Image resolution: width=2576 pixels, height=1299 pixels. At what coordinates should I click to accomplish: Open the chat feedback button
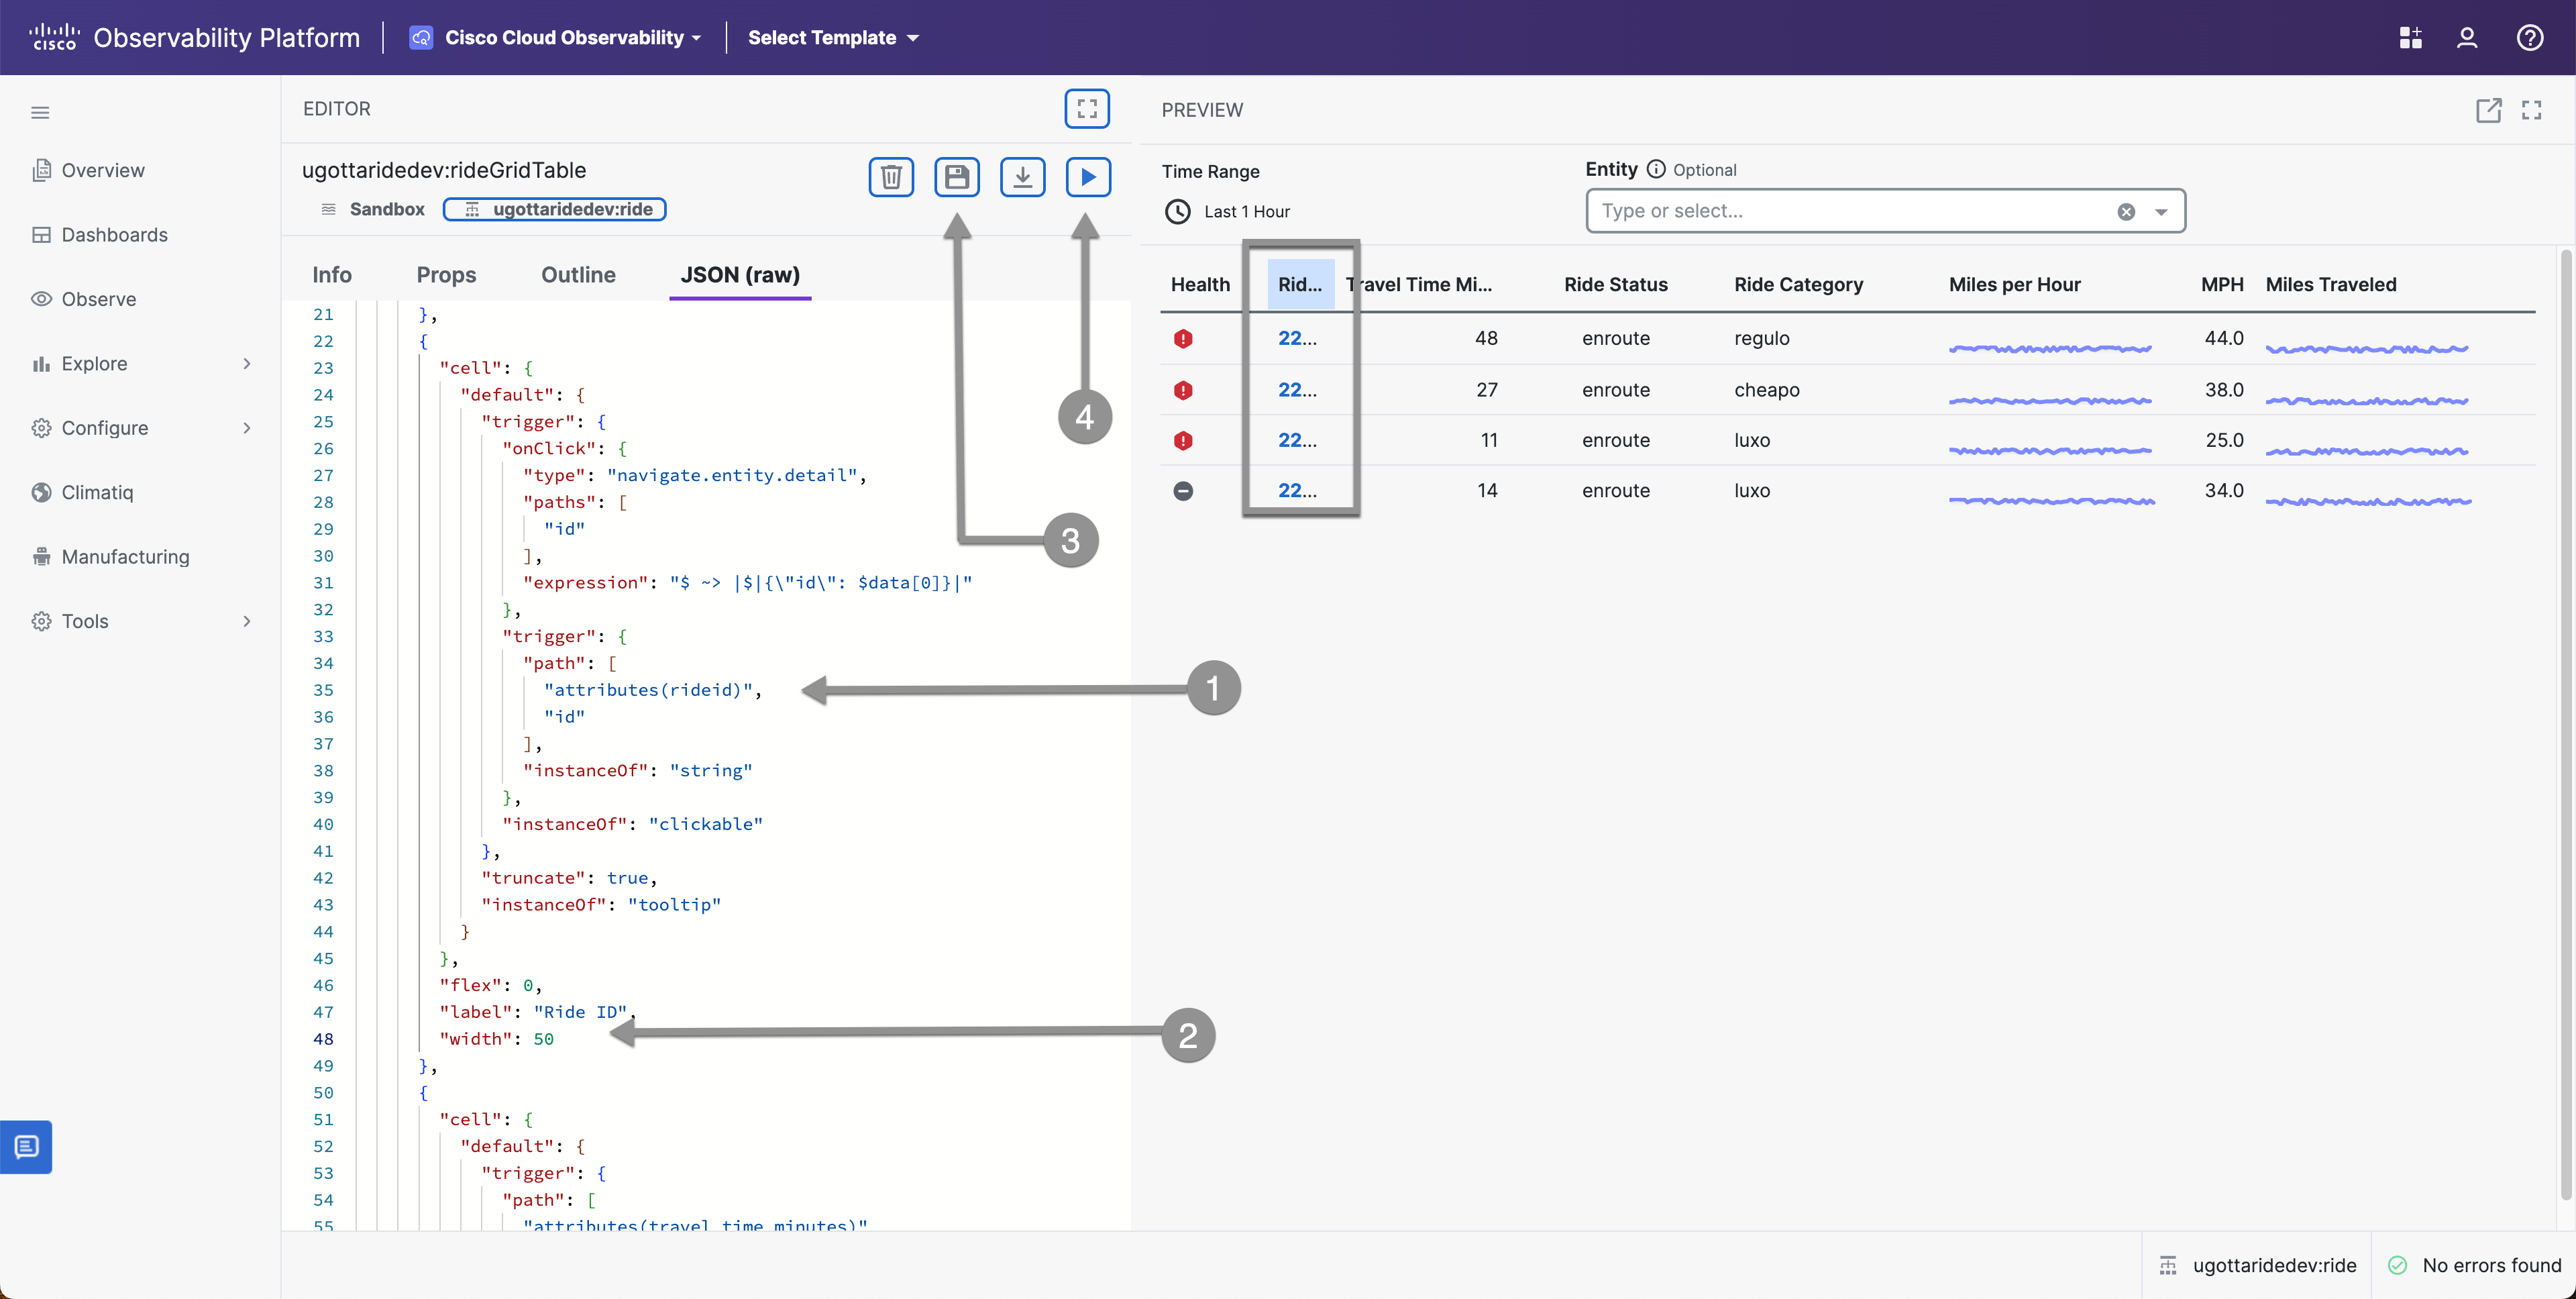coord(27,1146)
